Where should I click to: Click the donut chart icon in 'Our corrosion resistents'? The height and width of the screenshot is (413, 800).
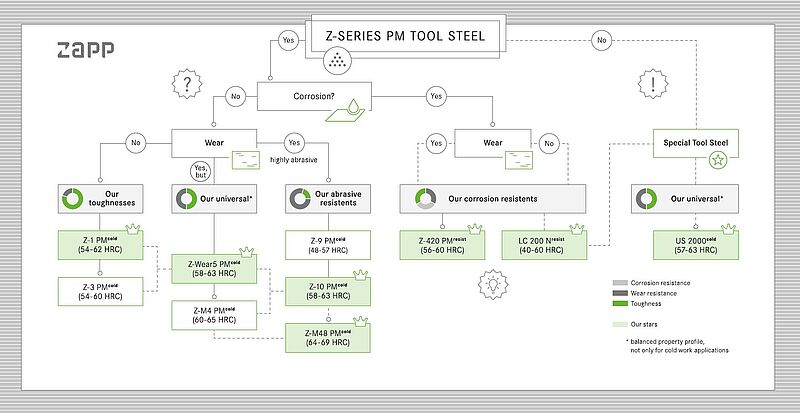click(426, 199)
